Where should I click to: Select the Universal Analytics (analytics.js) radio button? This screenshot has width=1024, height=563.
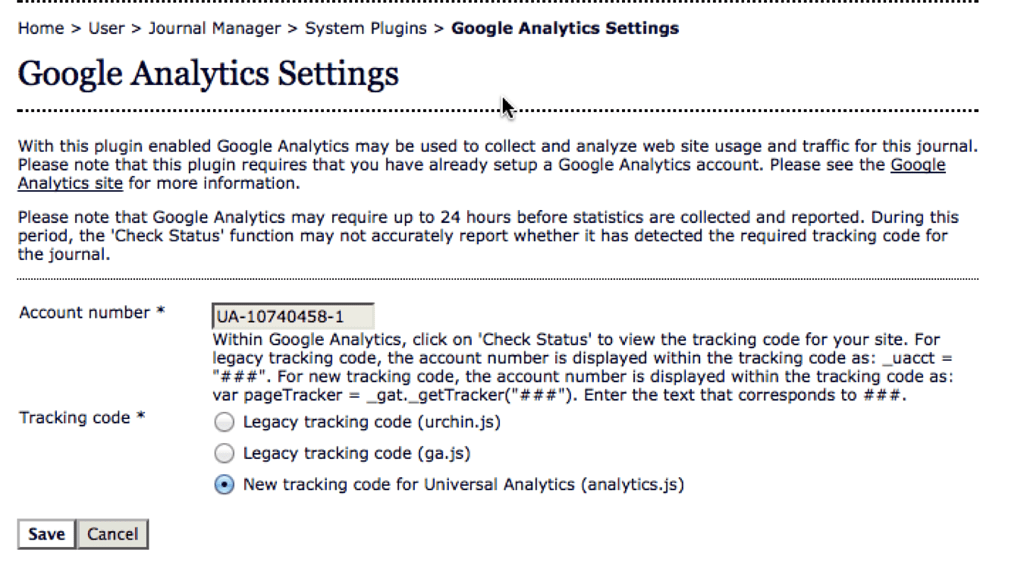click(225, 486)
